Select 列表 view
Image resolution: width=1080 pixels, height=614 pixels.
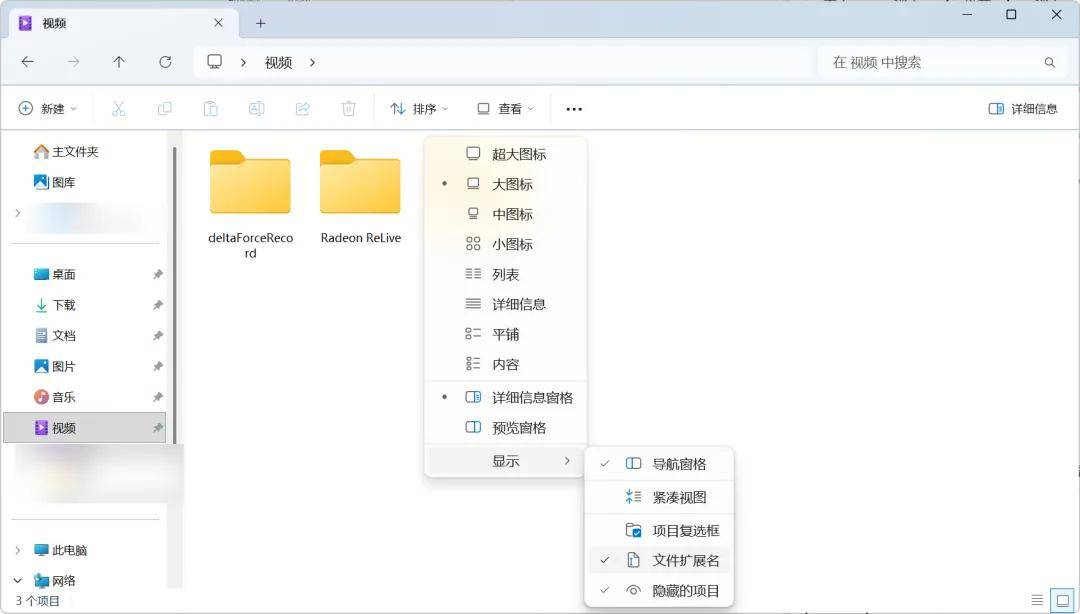click(x=506, y=274)
